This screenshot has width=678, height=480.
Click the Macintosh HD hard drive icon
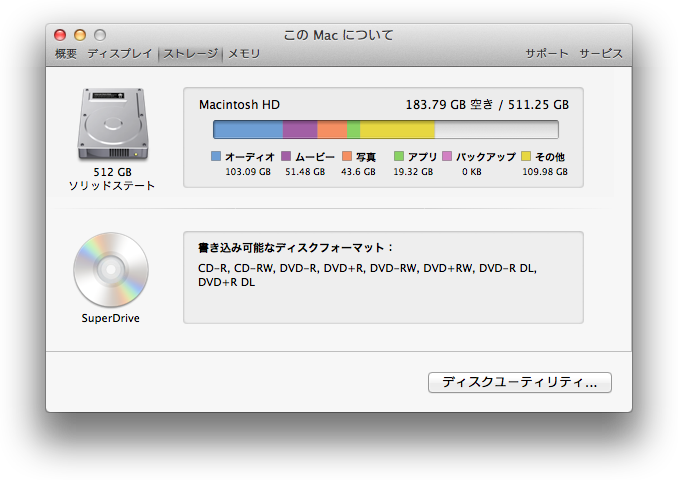point(113,125)
